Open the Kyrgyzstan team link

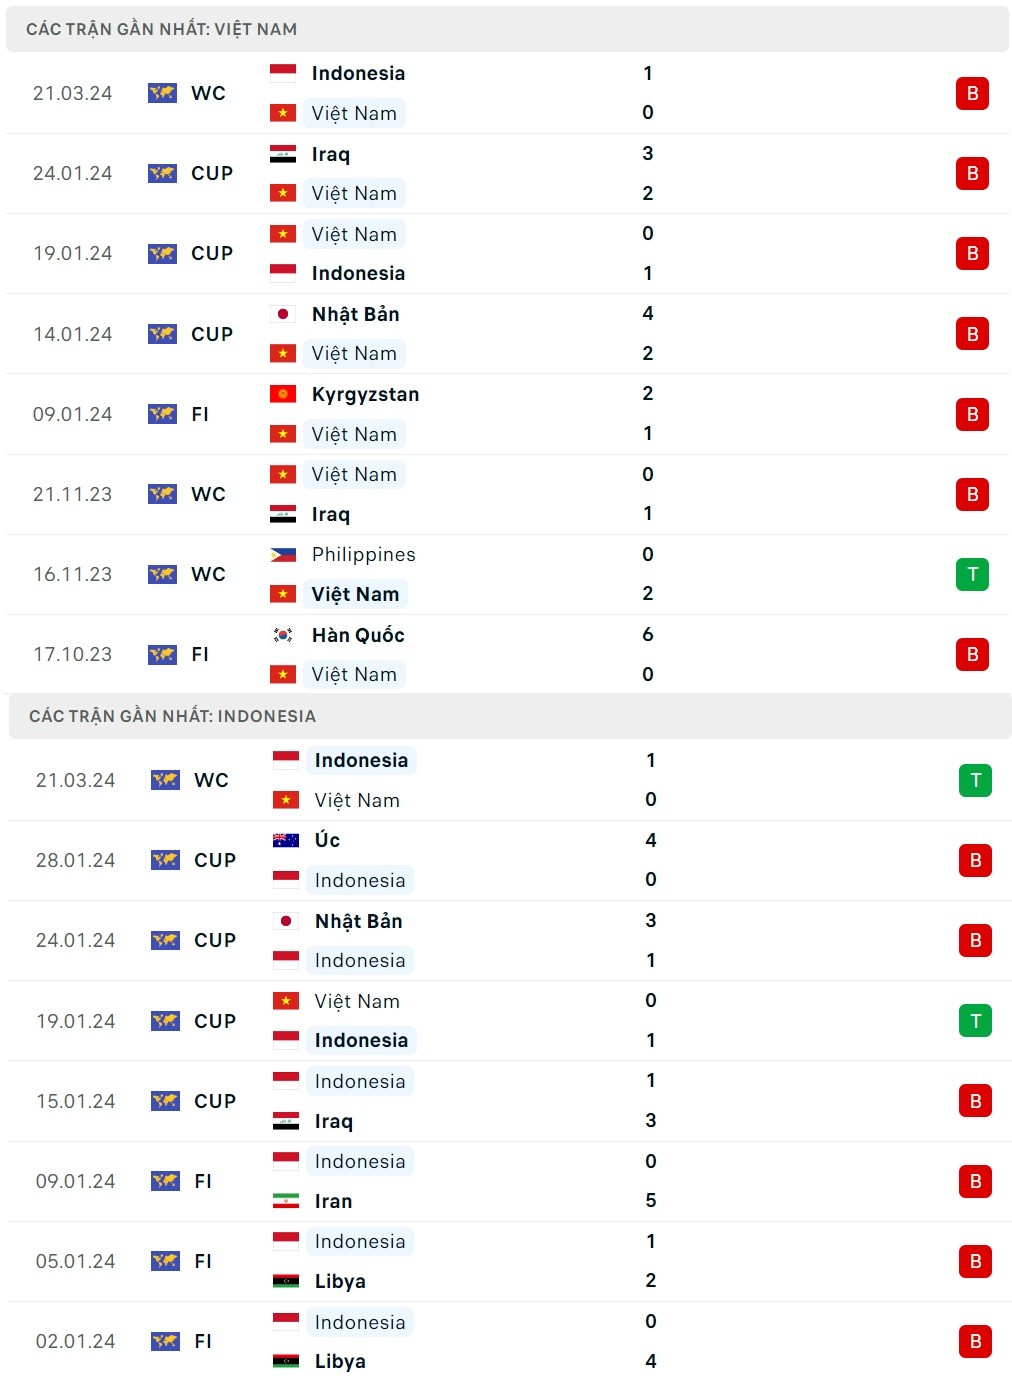point(365,394)
